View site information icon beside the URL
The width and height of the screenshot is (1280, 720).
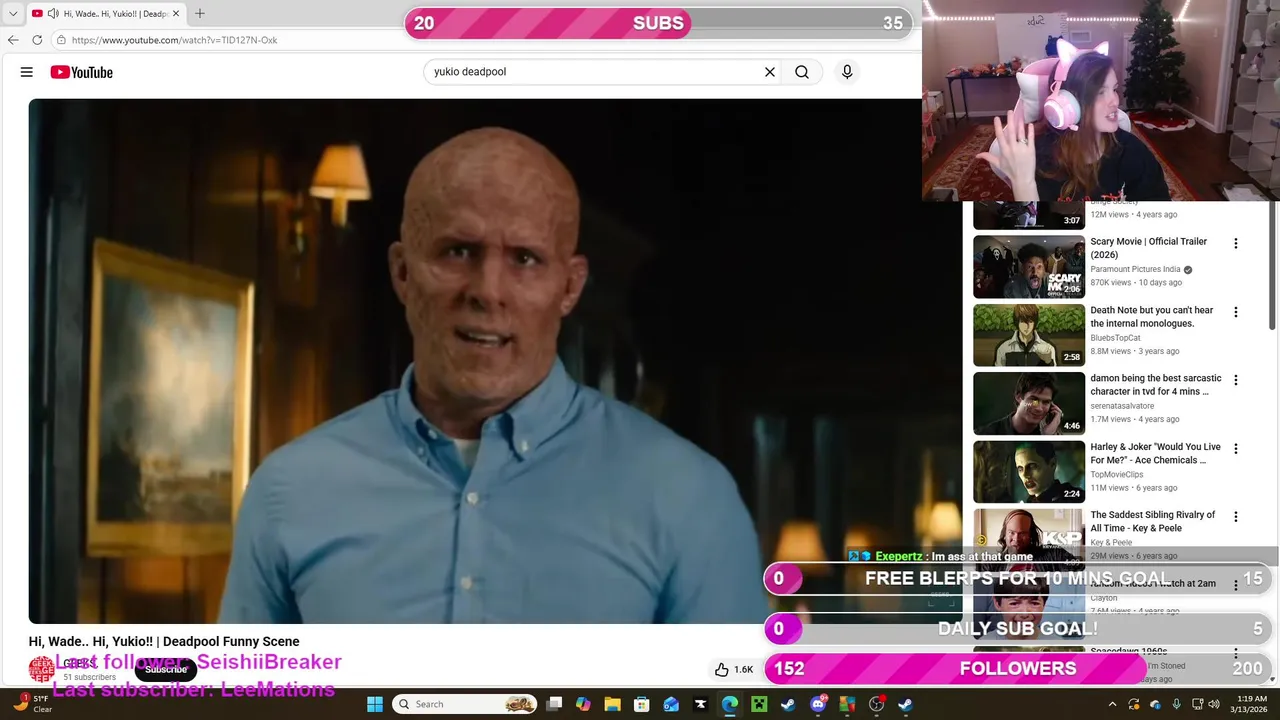click(x=61, y=40)
